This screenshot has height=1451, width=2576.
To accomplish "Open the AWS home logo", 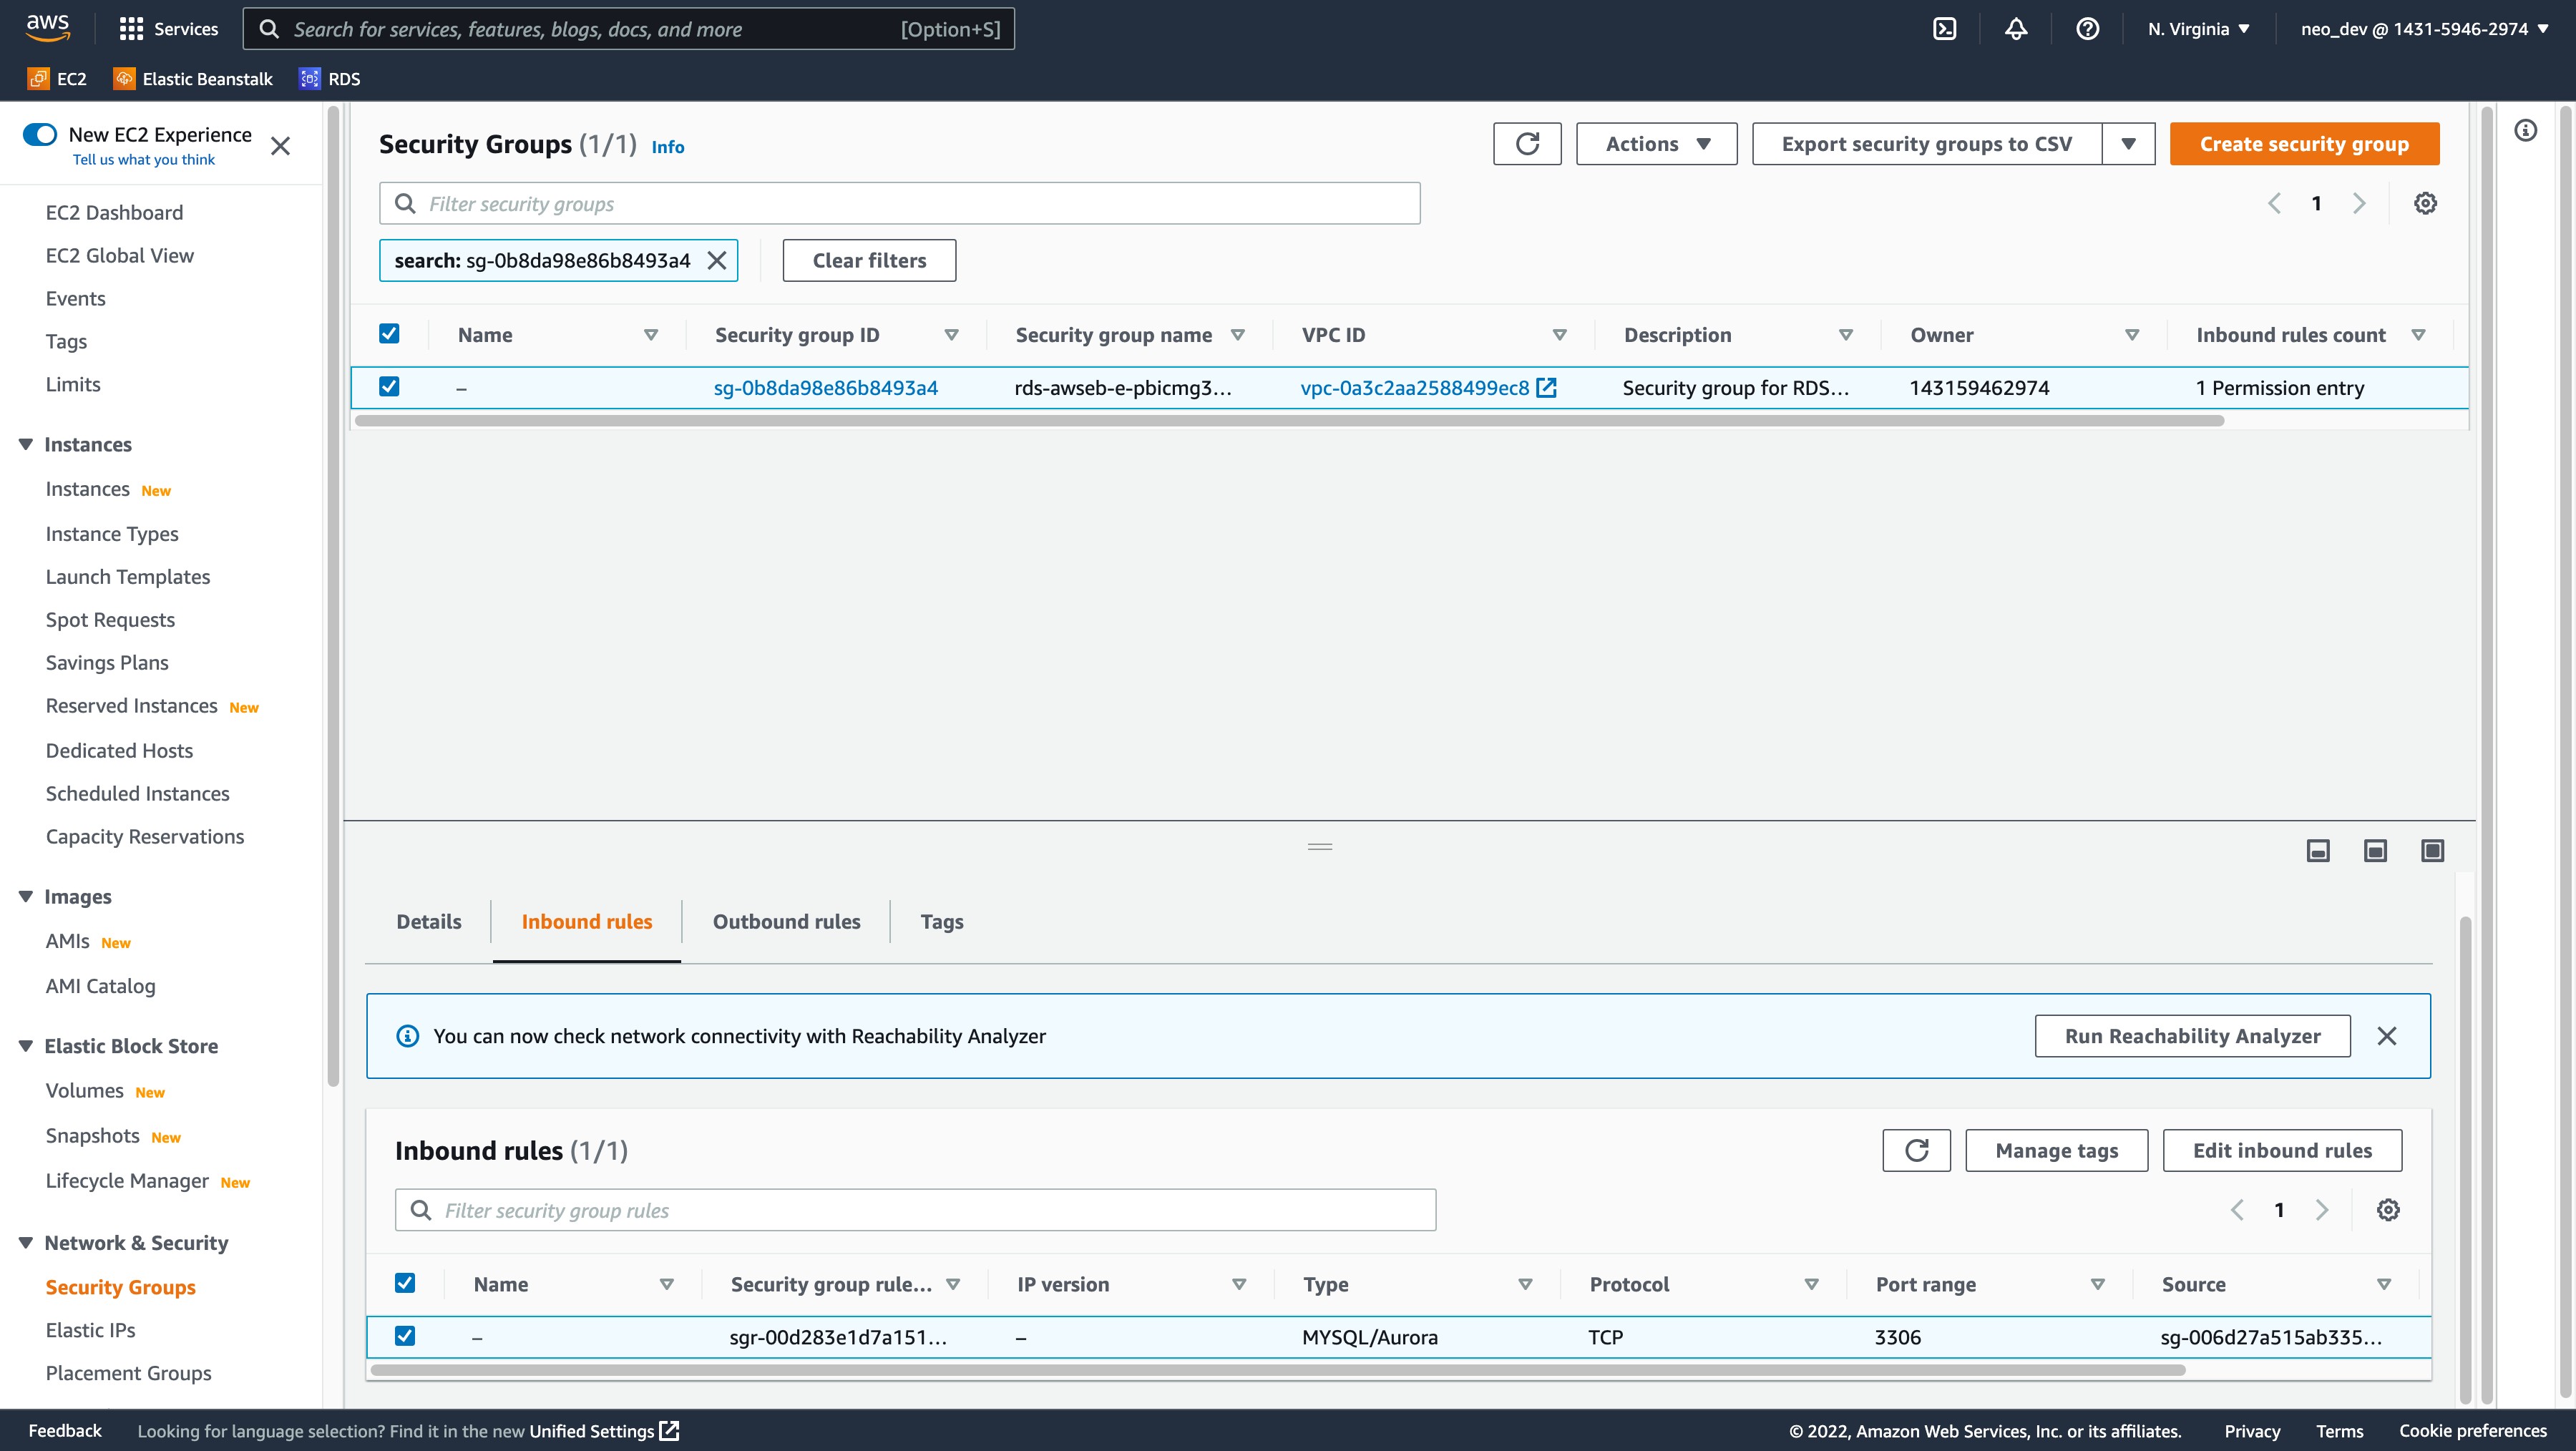I will [48, 28].
